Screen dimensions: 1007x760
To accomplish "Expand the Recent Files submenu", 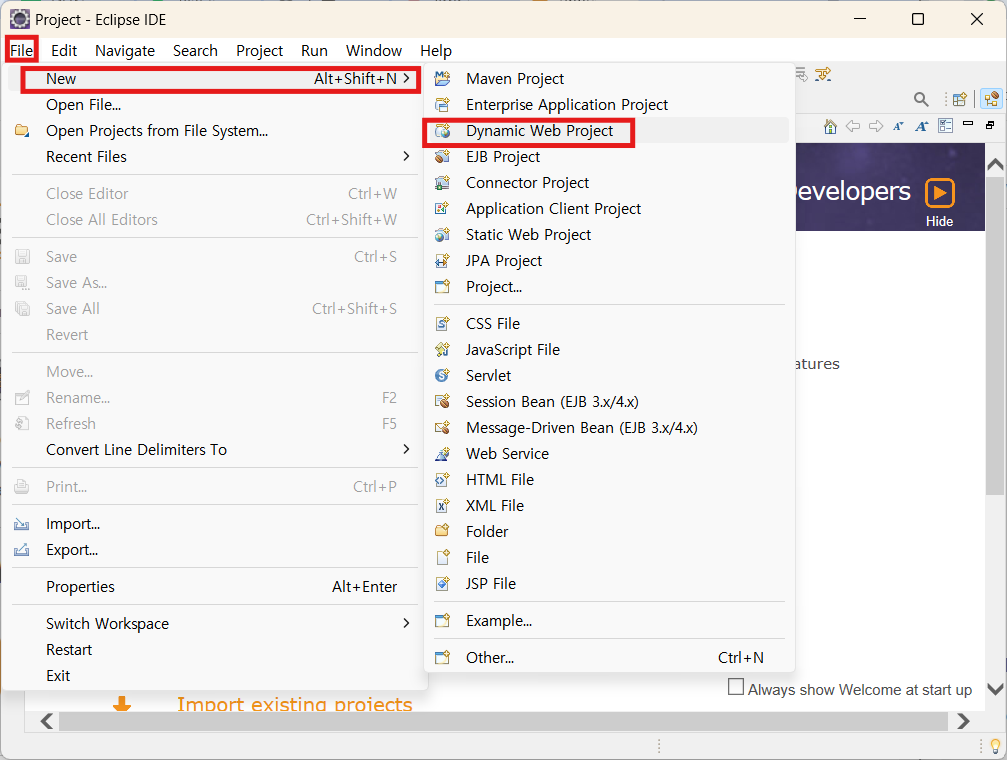I will pyautogui.click(x=406, y=156).
